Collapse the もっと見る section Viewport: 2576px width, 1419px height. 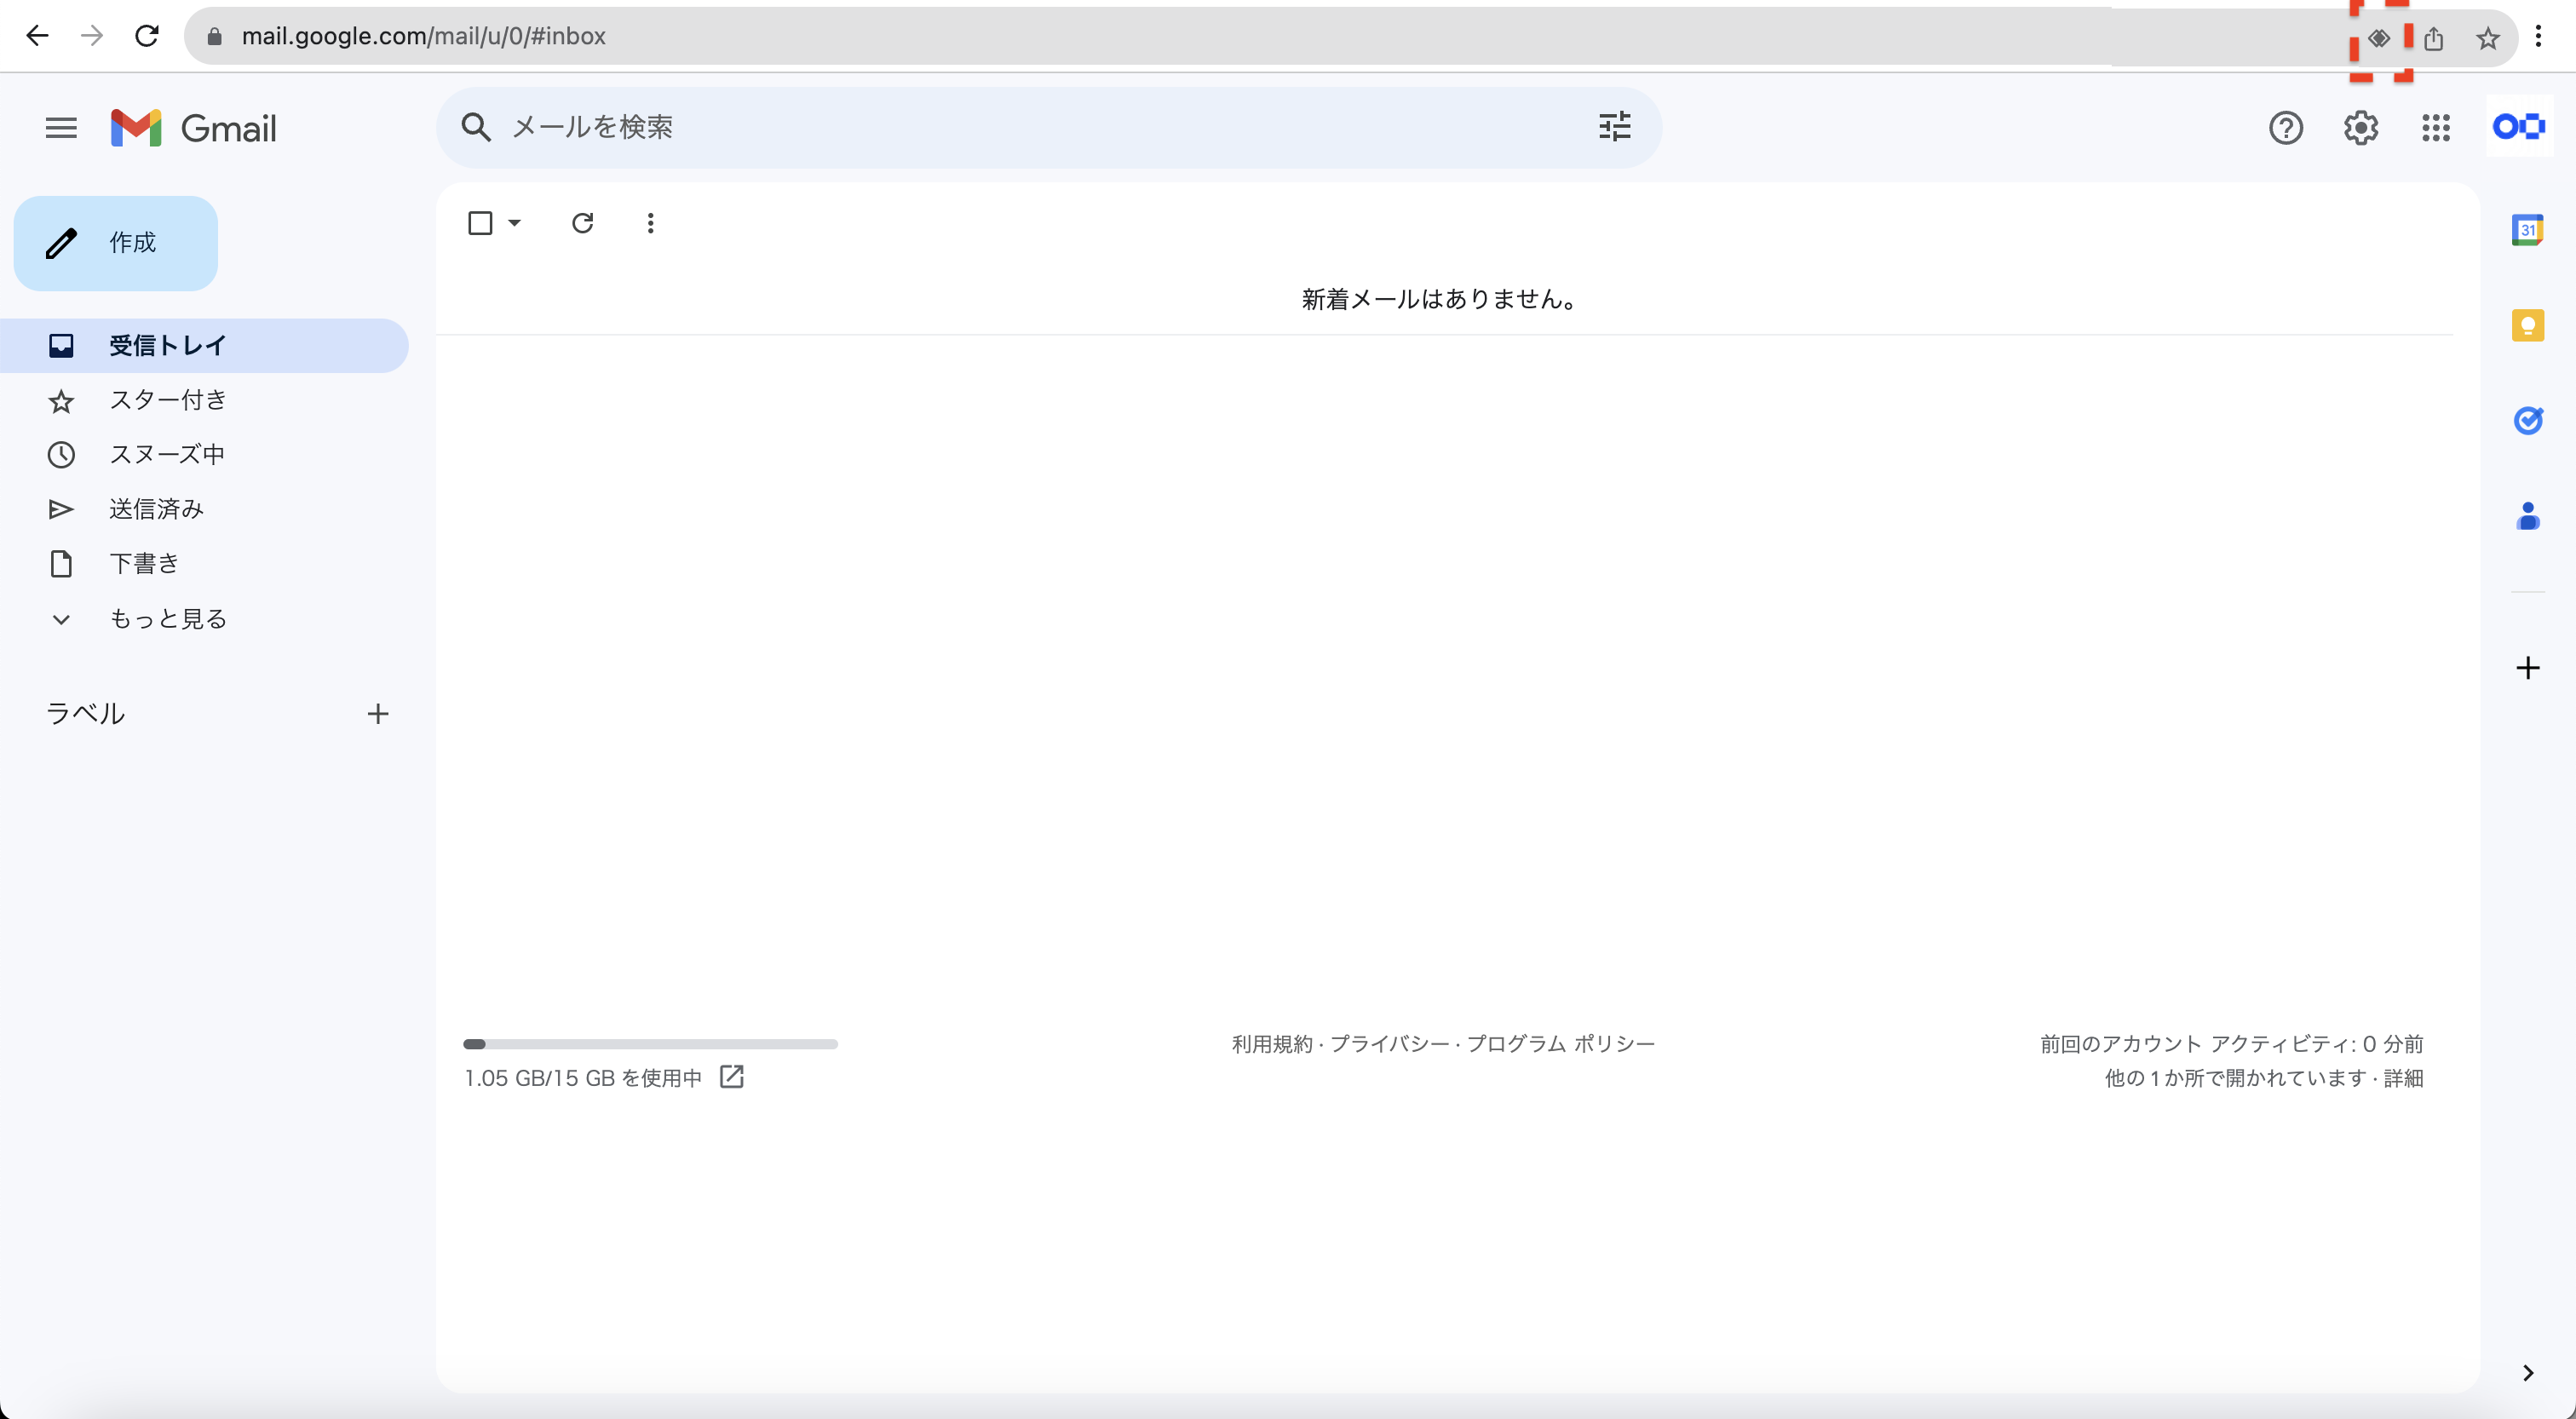pyautogui.click(x=61, y=618)
